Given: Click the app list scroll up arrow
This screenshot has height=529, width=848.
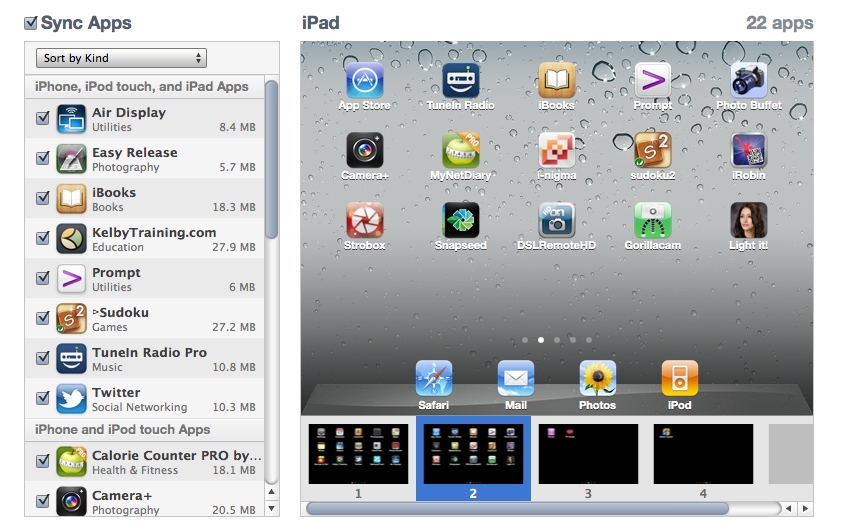Looking at the screenshot, I should 271,492.
